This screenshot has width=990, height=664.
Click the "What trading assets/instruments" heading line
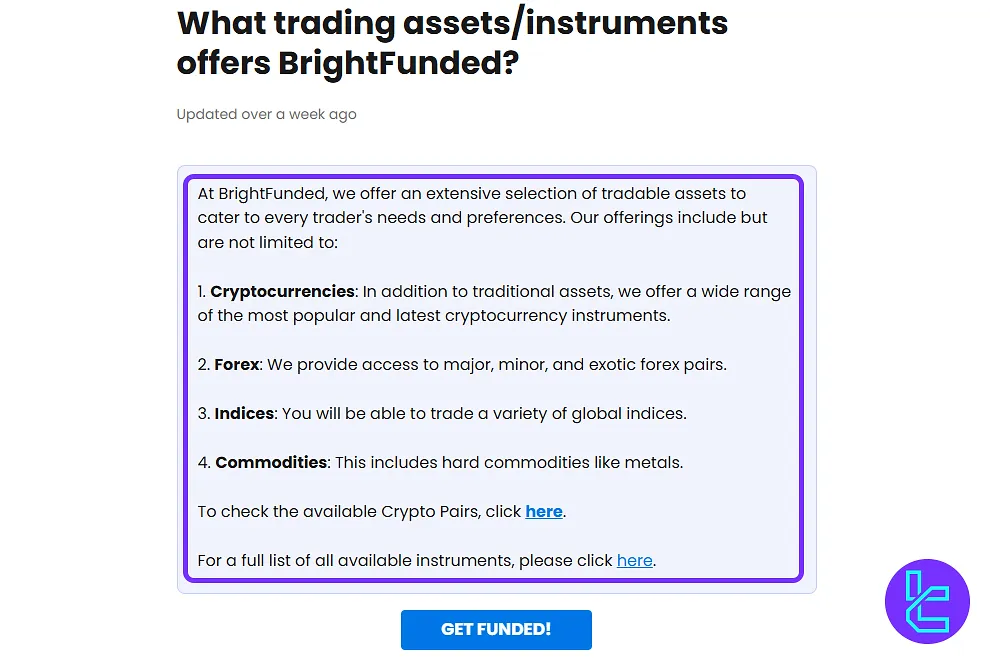coord(452,22)
